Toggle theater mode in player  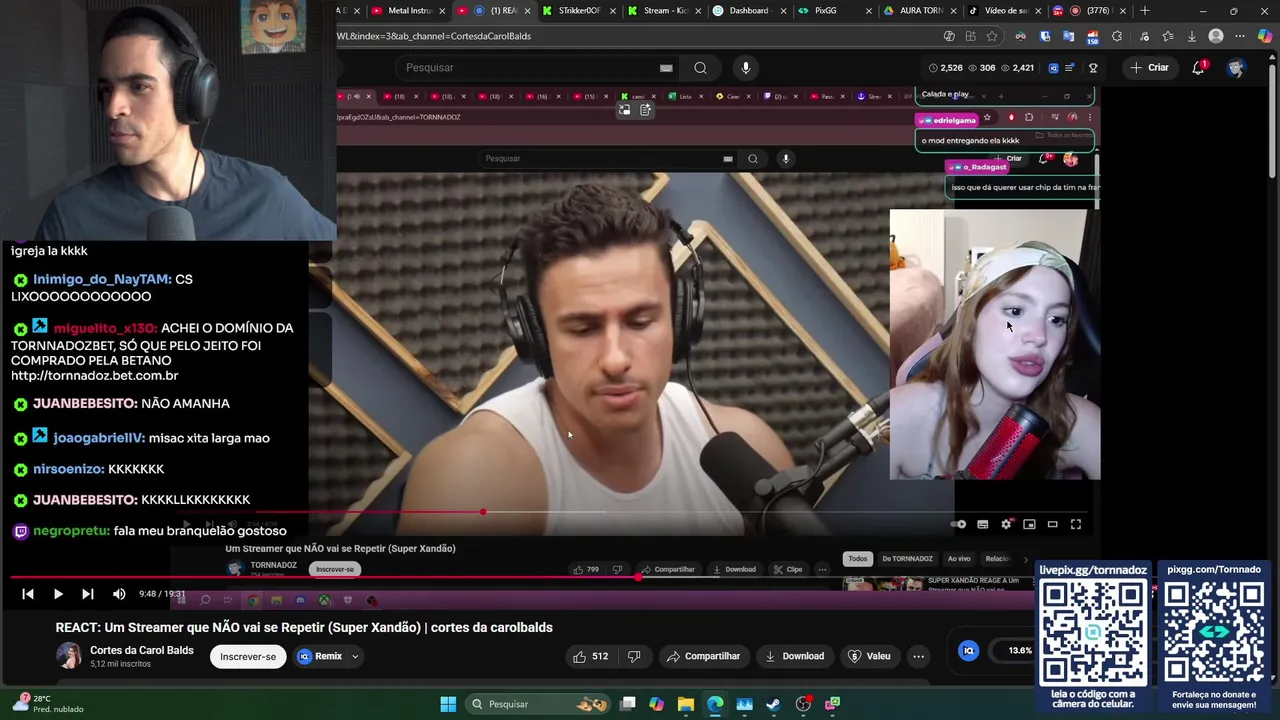[1052, 524]
